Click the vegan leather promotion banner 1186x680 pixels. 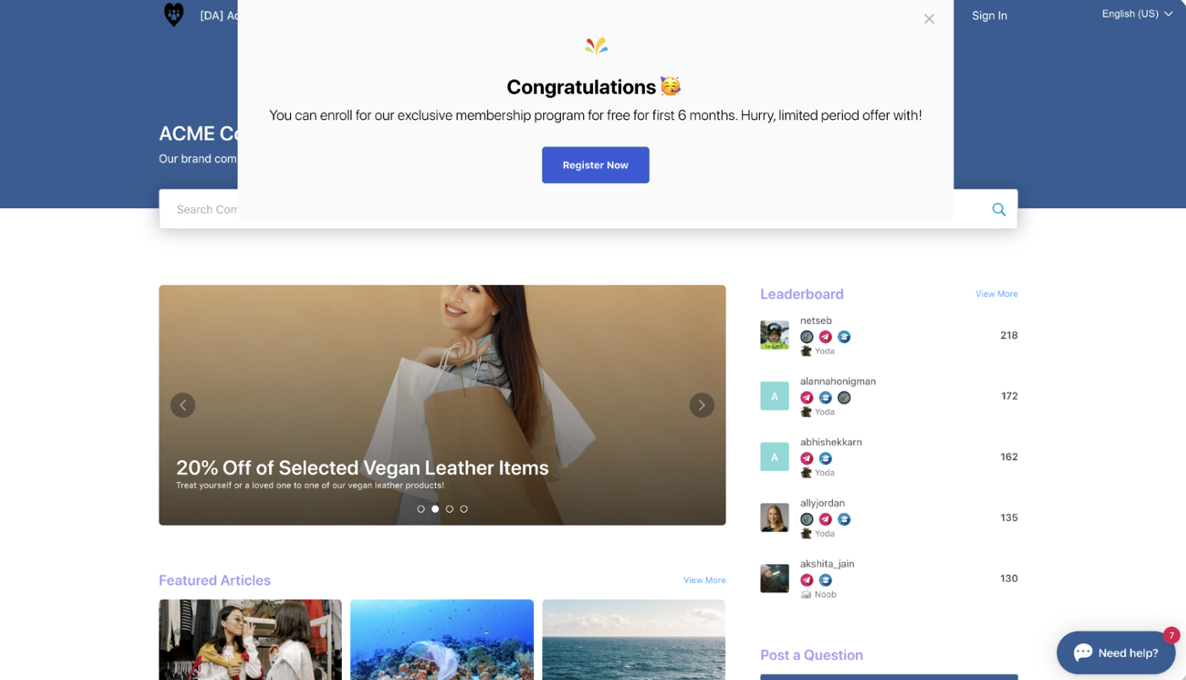click(442, 405)
